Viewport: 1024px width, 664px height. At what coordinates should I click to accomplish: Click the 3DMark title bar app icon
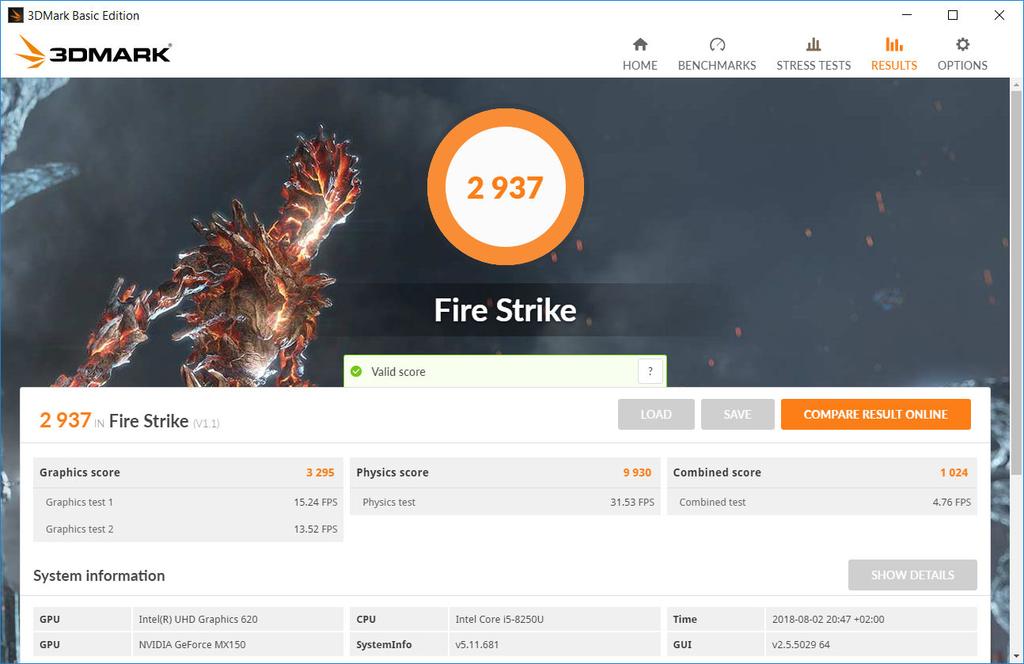15,15
